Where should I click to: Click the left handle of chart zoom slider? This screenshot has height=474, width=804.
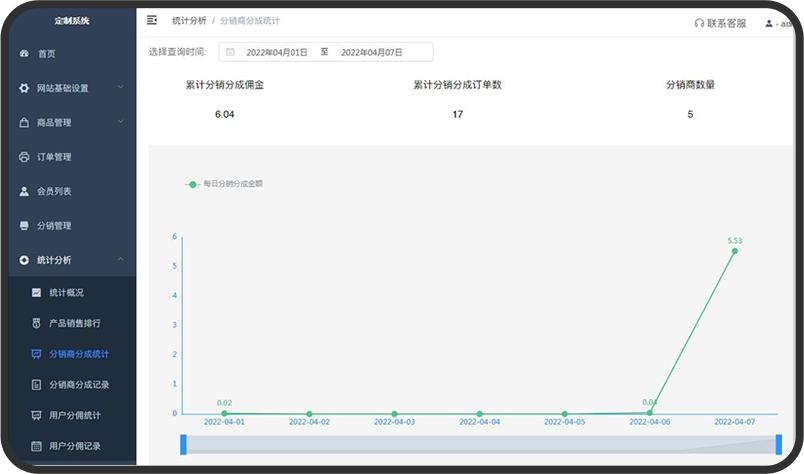pos(184,444)
